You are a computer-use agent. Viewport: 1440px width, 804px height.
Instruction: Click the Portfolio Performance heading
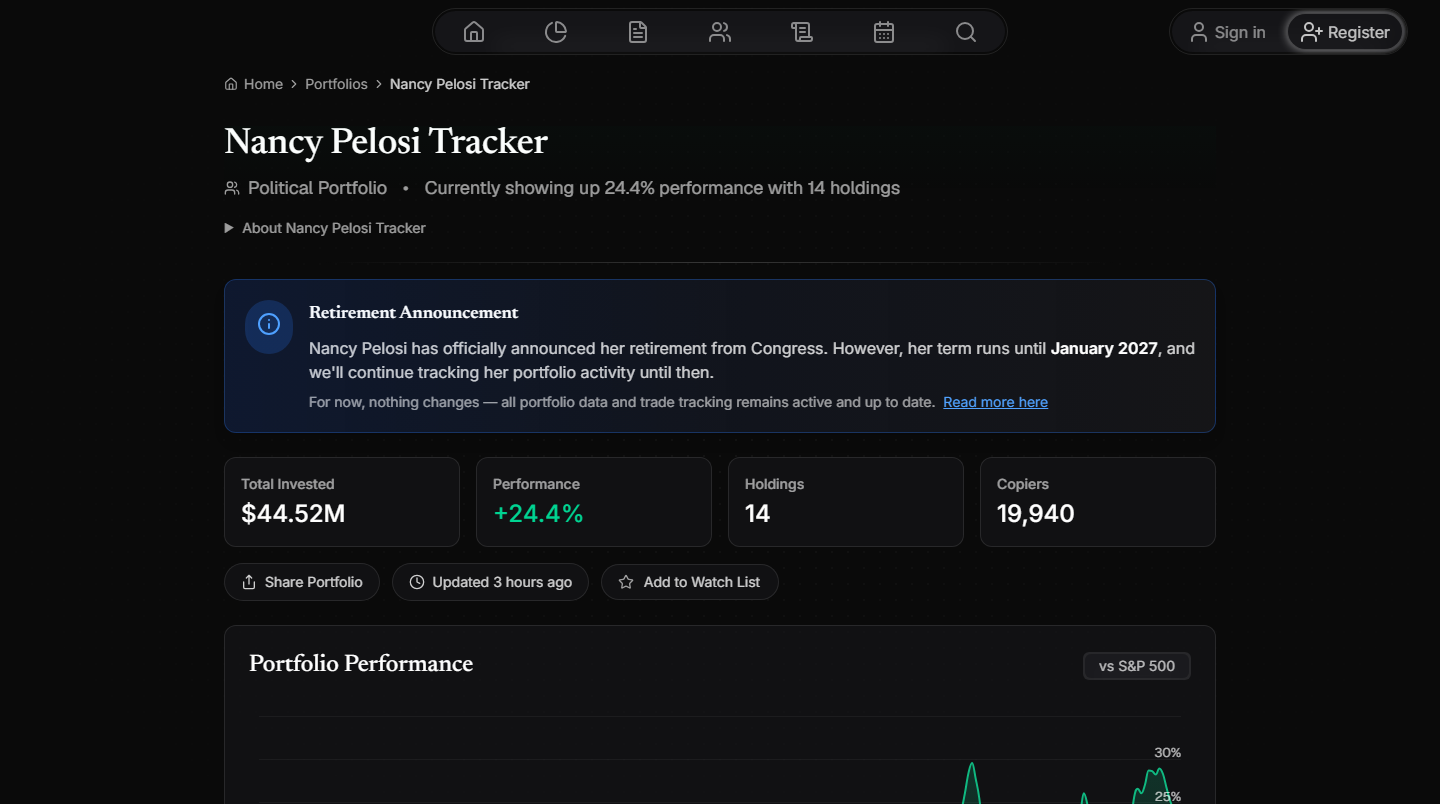(361, 664)
